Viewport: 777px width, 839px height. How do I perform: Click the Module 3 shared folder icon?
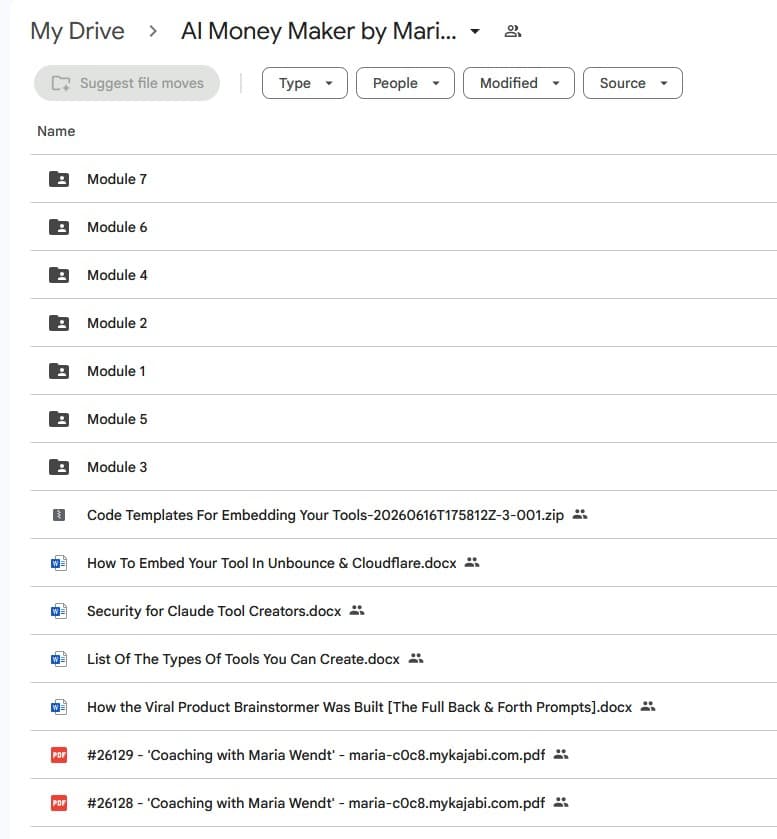59,467
